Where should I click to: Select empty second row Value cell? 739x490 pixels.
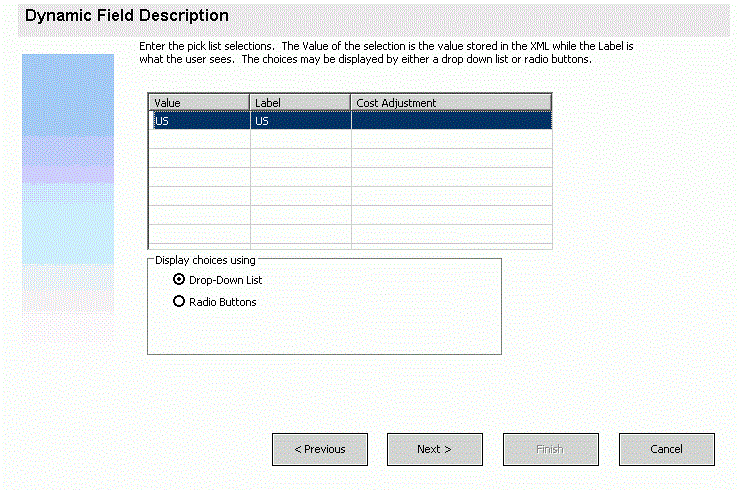tap(199, 139)
